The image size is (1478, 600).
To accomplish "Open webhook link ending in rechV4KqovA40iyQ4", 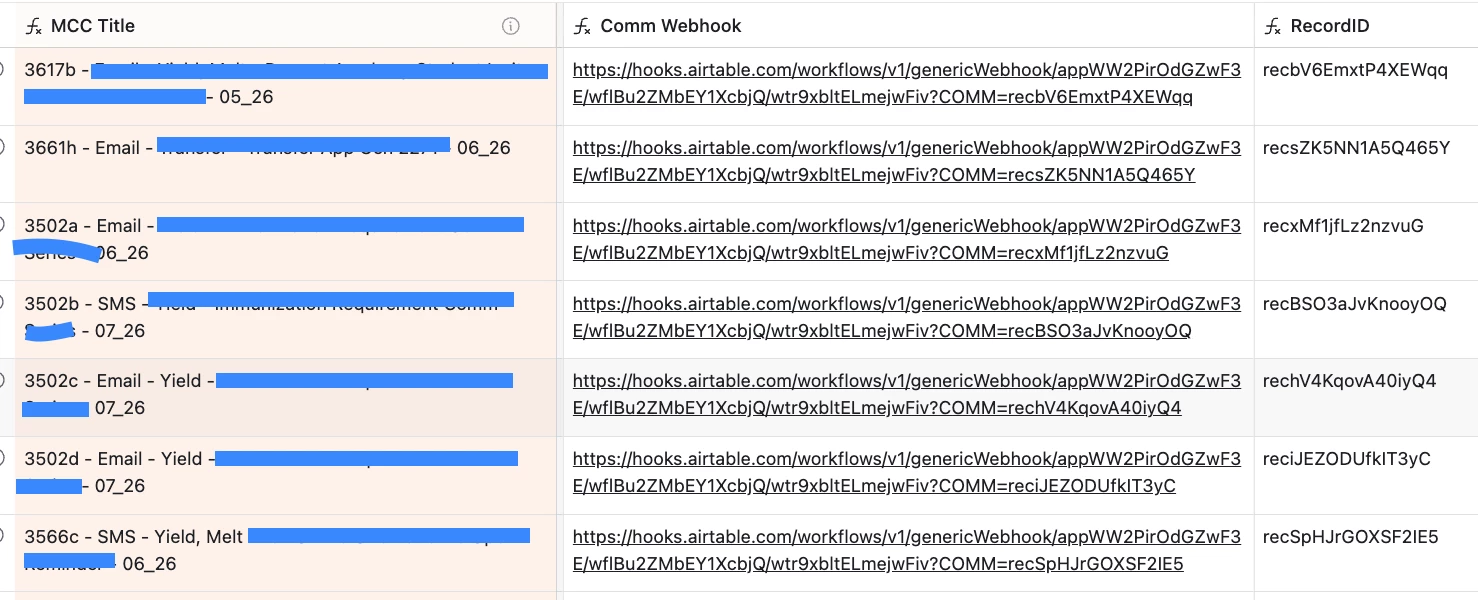I will point(907,395).
